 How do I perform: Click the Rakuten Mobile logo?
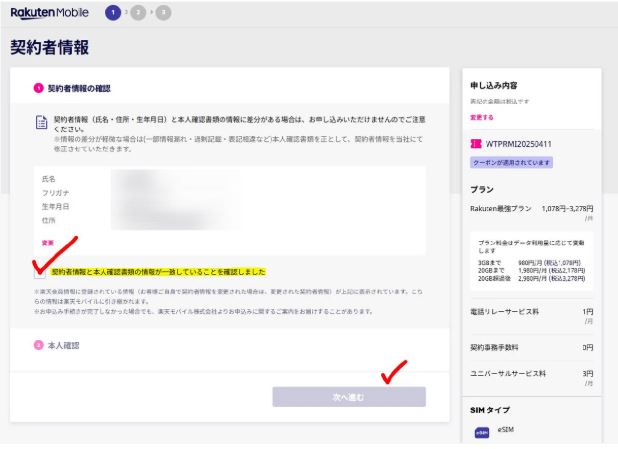[x=50, y=13]
